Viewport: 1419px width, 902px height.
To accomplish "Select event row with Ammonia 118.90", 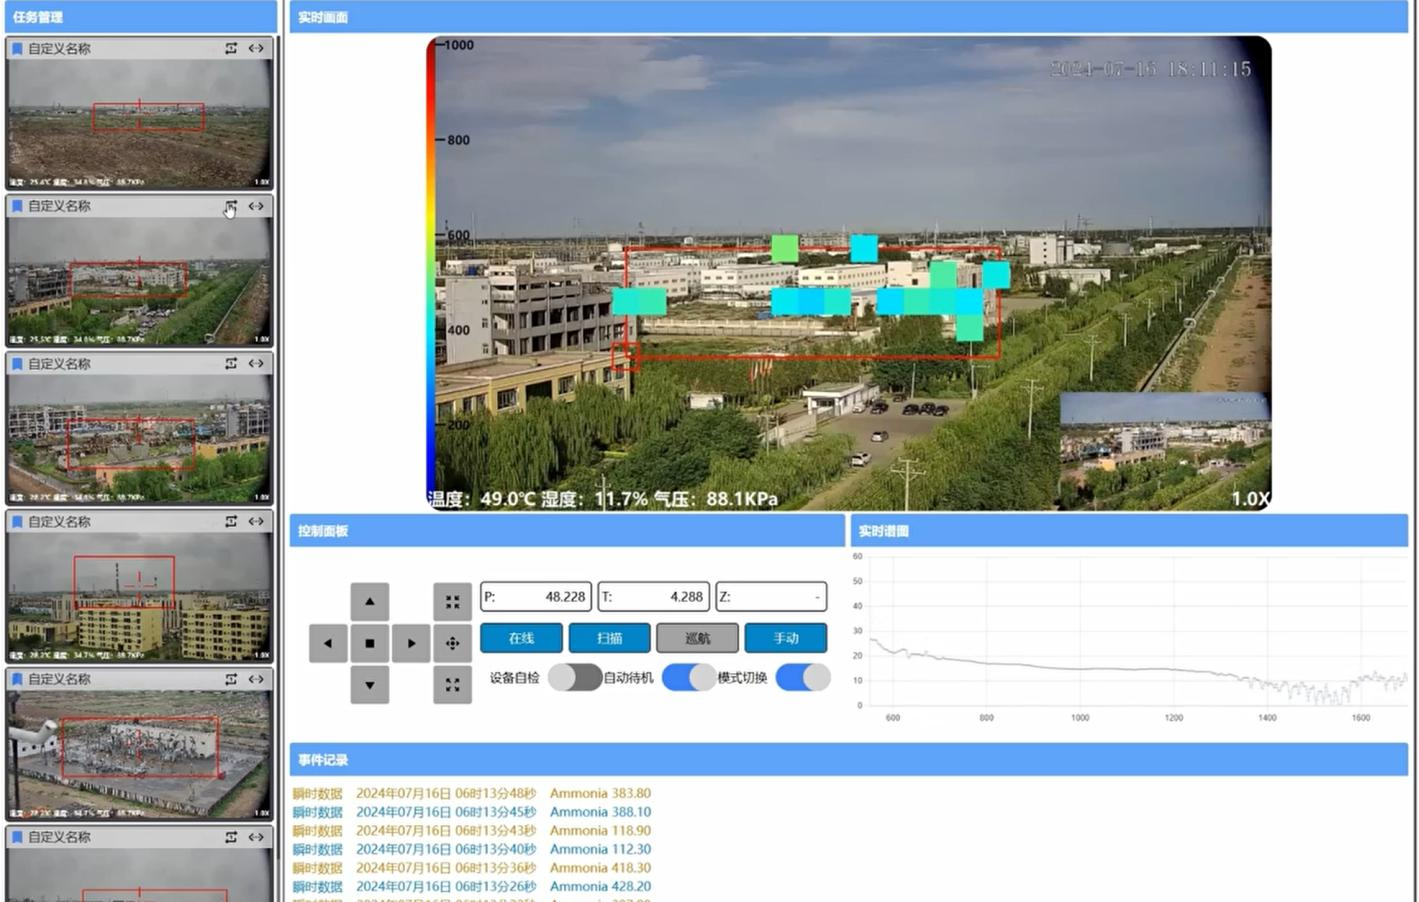I will pyautogui.click(x=472, y=831).
